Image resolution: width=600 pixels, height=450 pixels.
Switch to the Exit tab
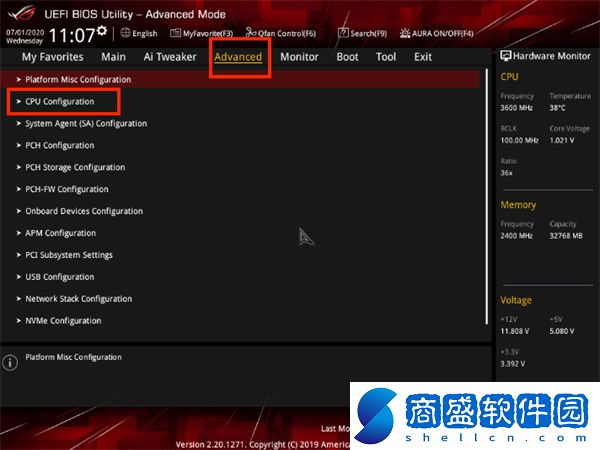(423, 57)
